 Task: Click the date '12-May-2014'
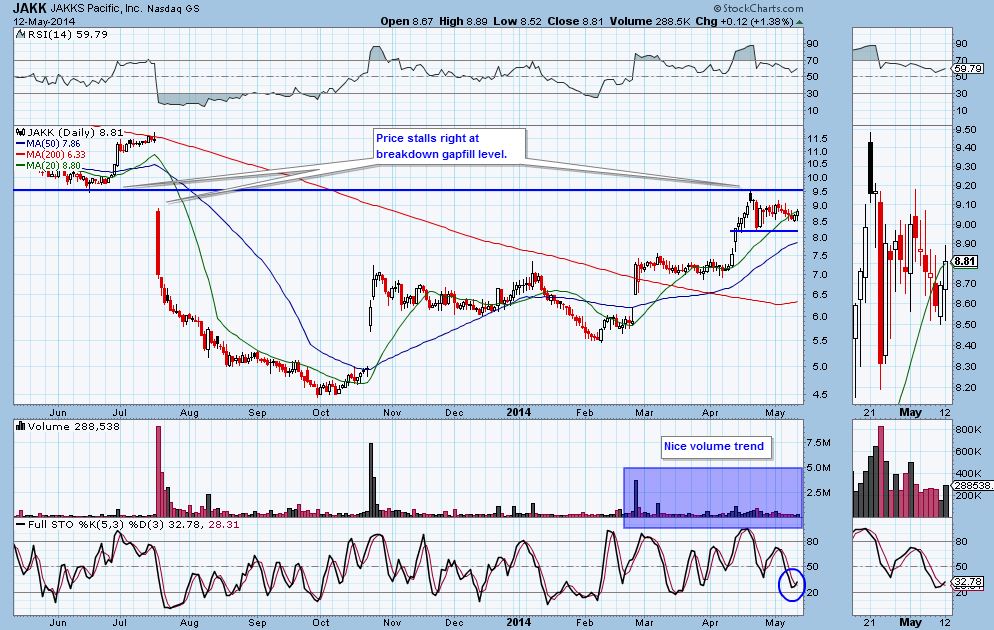44,22
